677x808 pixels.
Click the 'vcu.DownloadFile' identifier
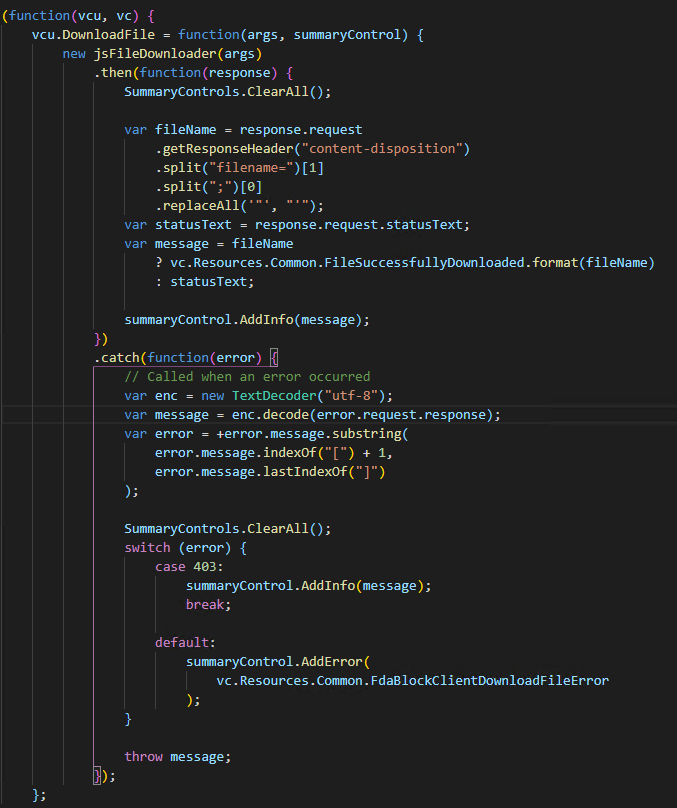93,35
